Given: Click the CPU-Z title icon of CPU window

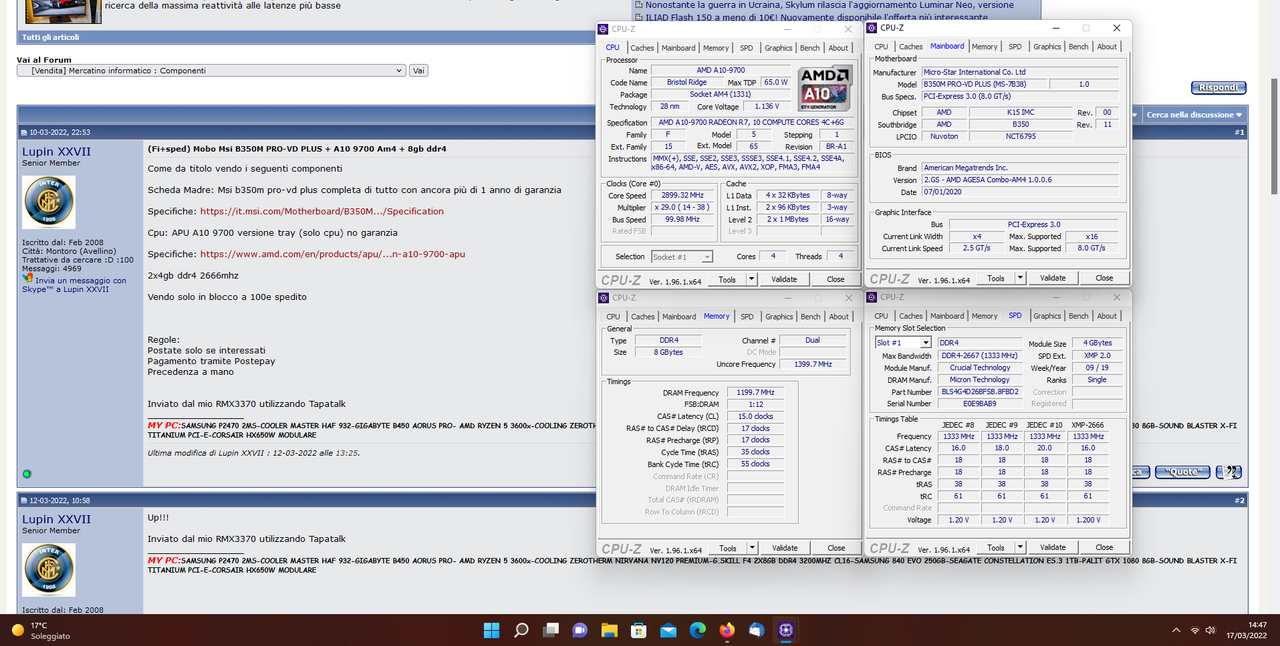Looking at the screenshot, I should 603,28.
